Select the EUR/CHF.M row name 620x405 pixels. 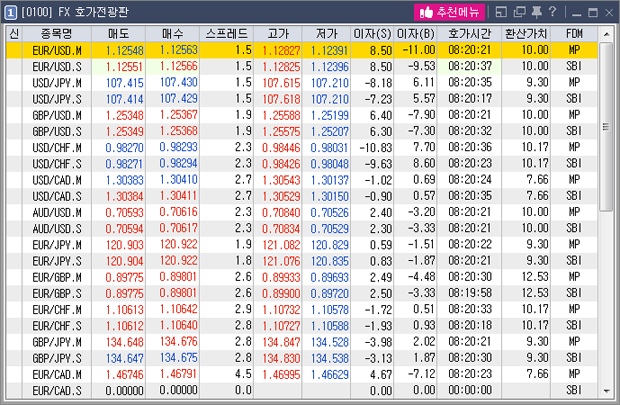click(x=57, y=310)
